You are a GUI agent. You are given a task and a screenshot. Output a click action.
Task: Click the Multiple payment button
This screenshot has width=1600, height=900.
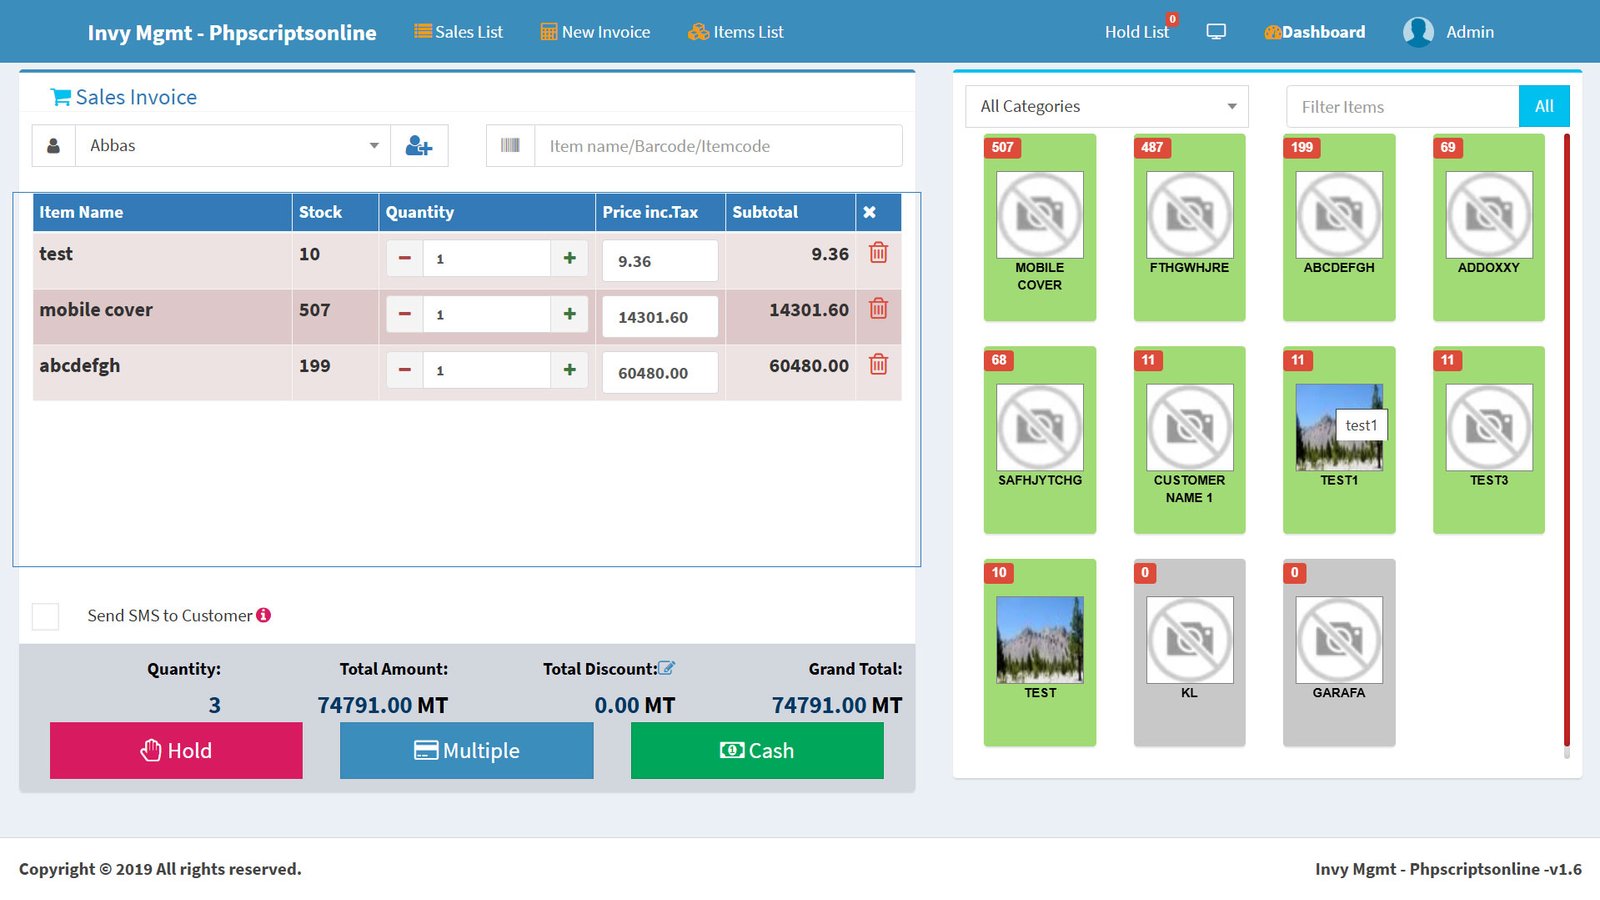(467, 751)
